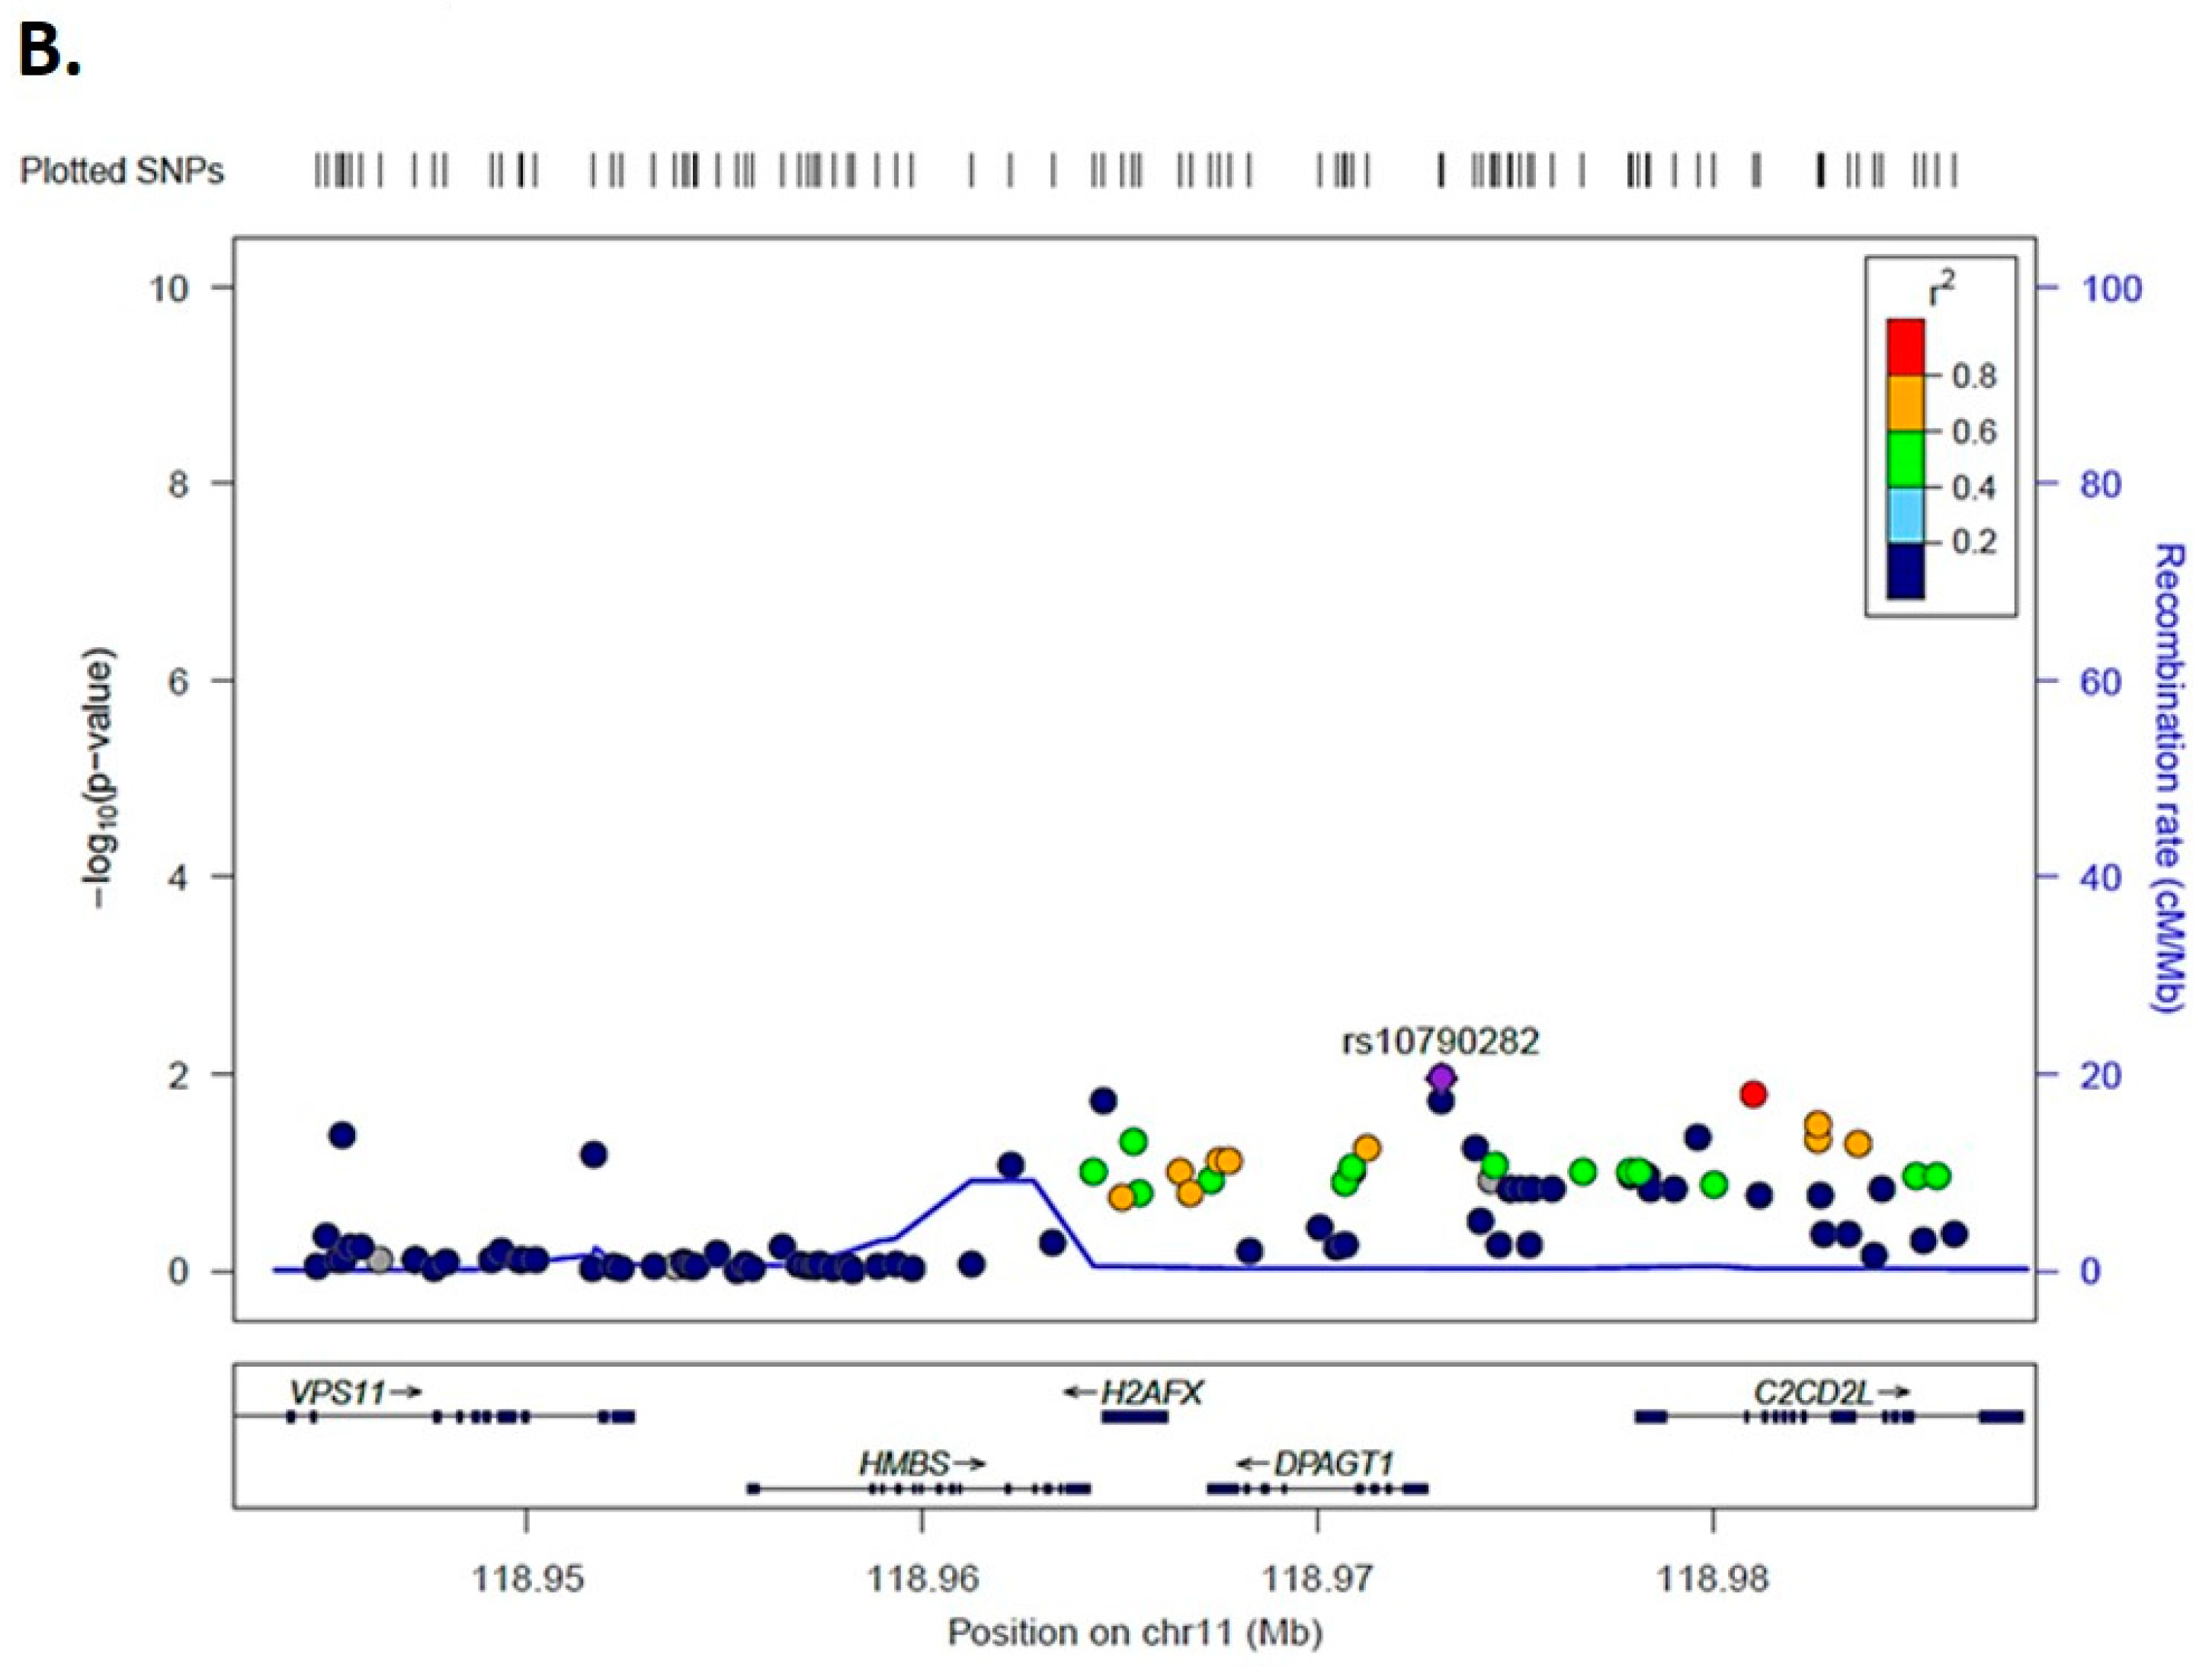
Task: Click the Position on chr11 axis title
Action: point(1135,1632)
